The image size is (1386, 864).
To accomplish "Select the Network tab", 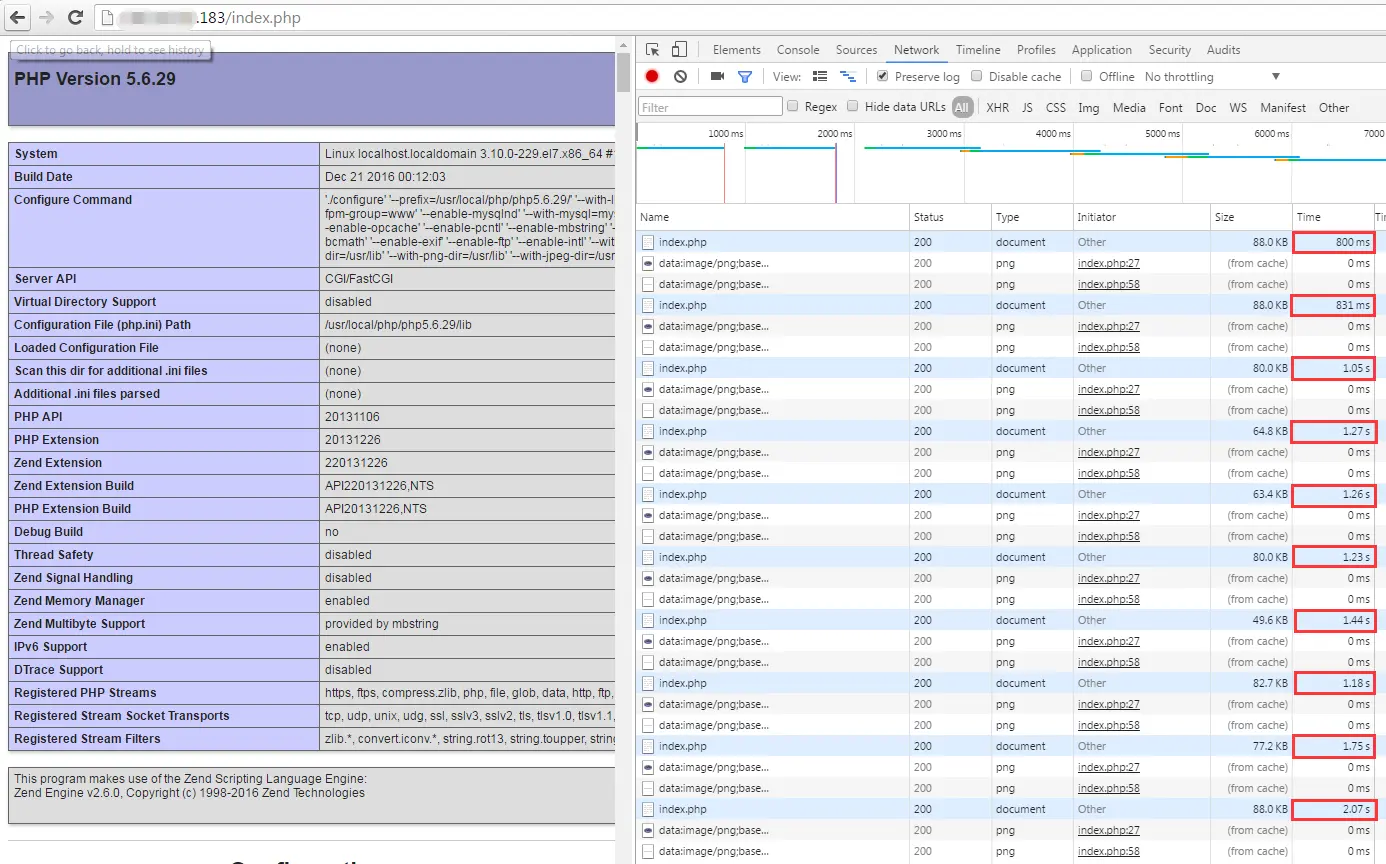I will point(917,50).
